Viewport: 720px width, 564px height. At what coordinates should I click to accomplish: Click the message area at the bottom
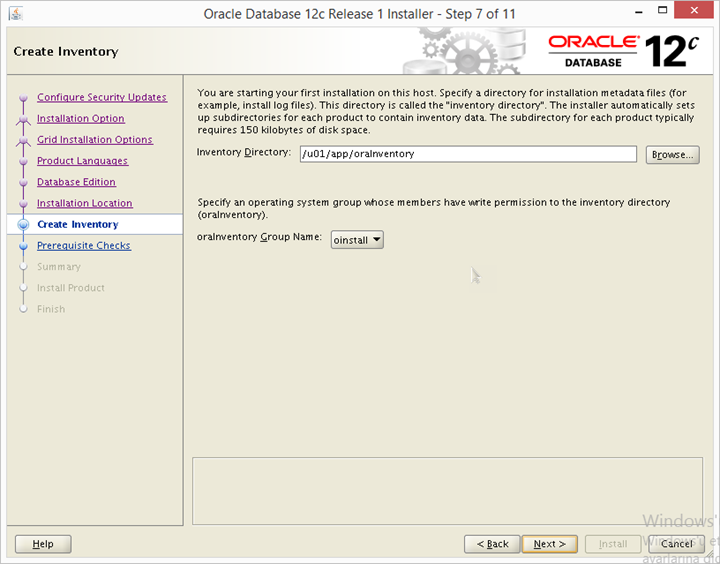click(447, 491)
